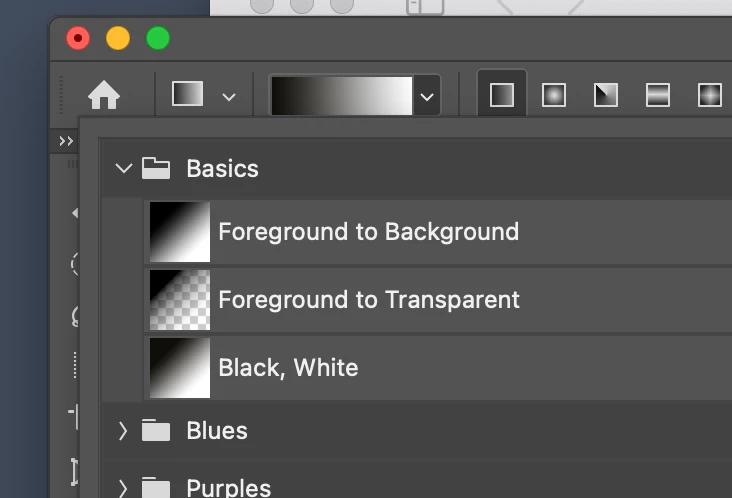Screen dimensions: 732x498
Task: Click the Purples group label
Action: tap(228, 488)
